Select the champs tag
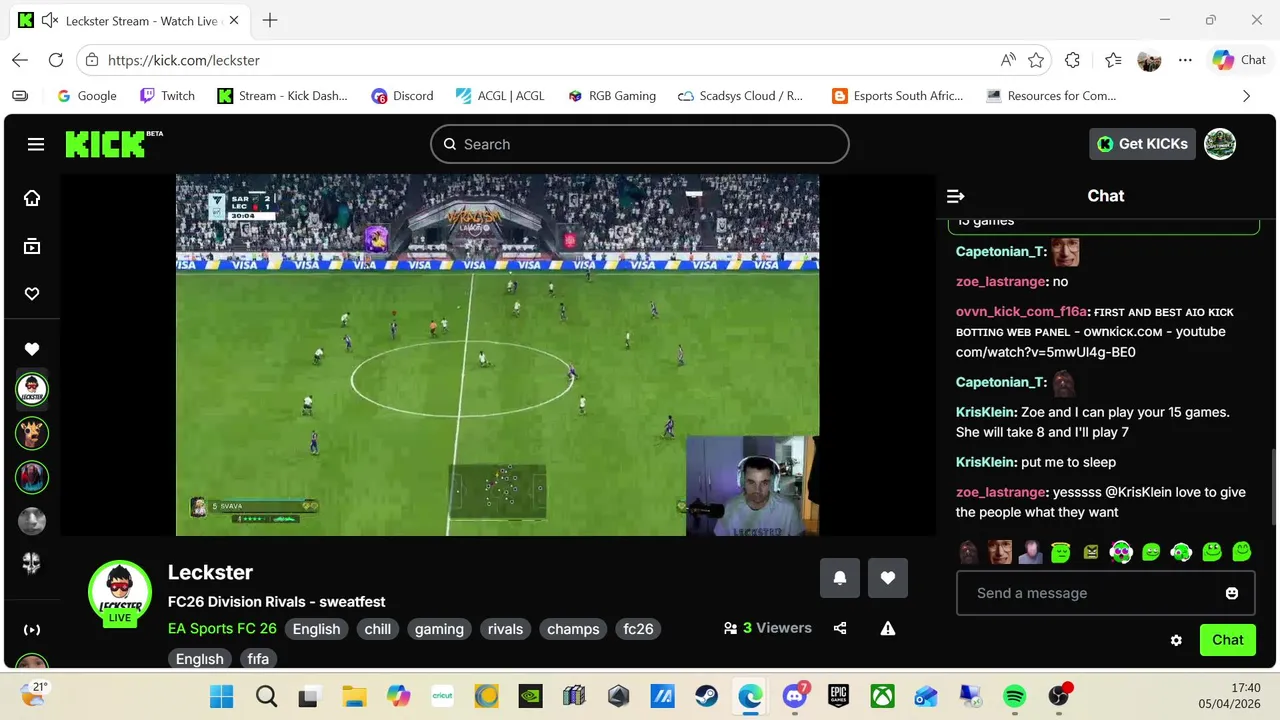The height and width of the screenshot is (720, 1280). pos(573,629)
